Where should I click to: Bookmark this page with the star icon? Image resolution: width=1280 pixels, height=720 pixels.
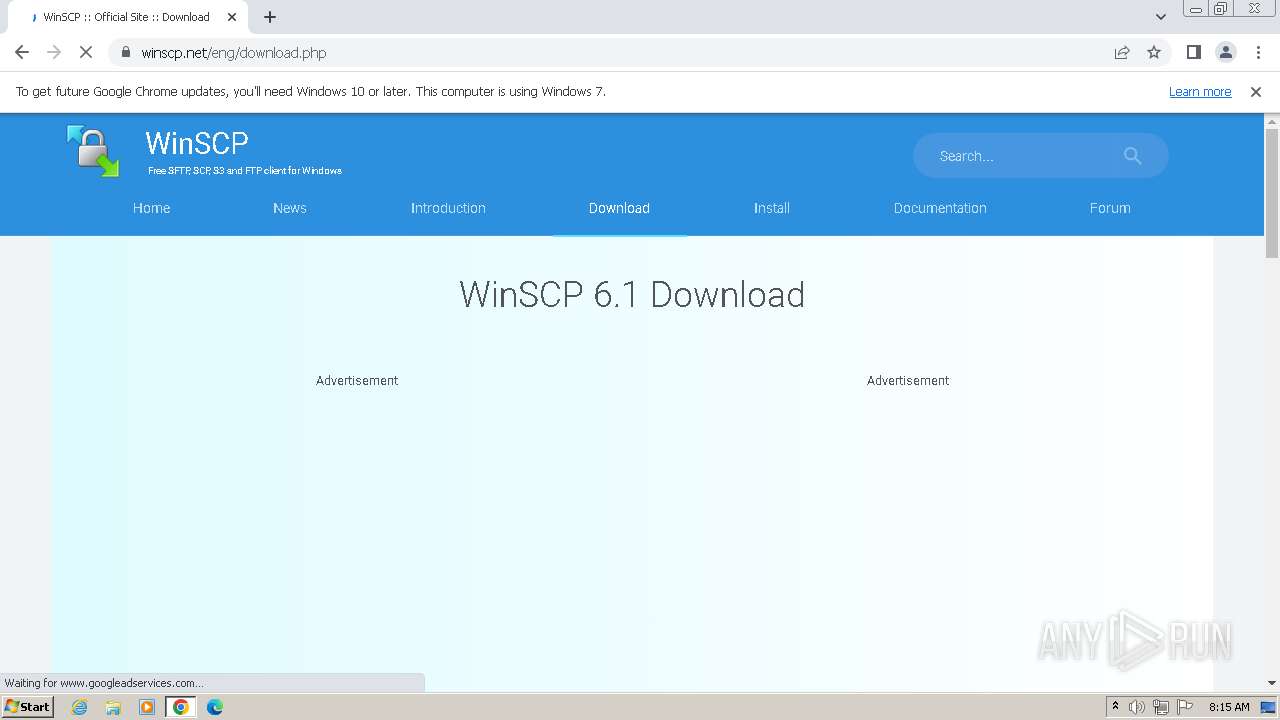(1154, 52)
